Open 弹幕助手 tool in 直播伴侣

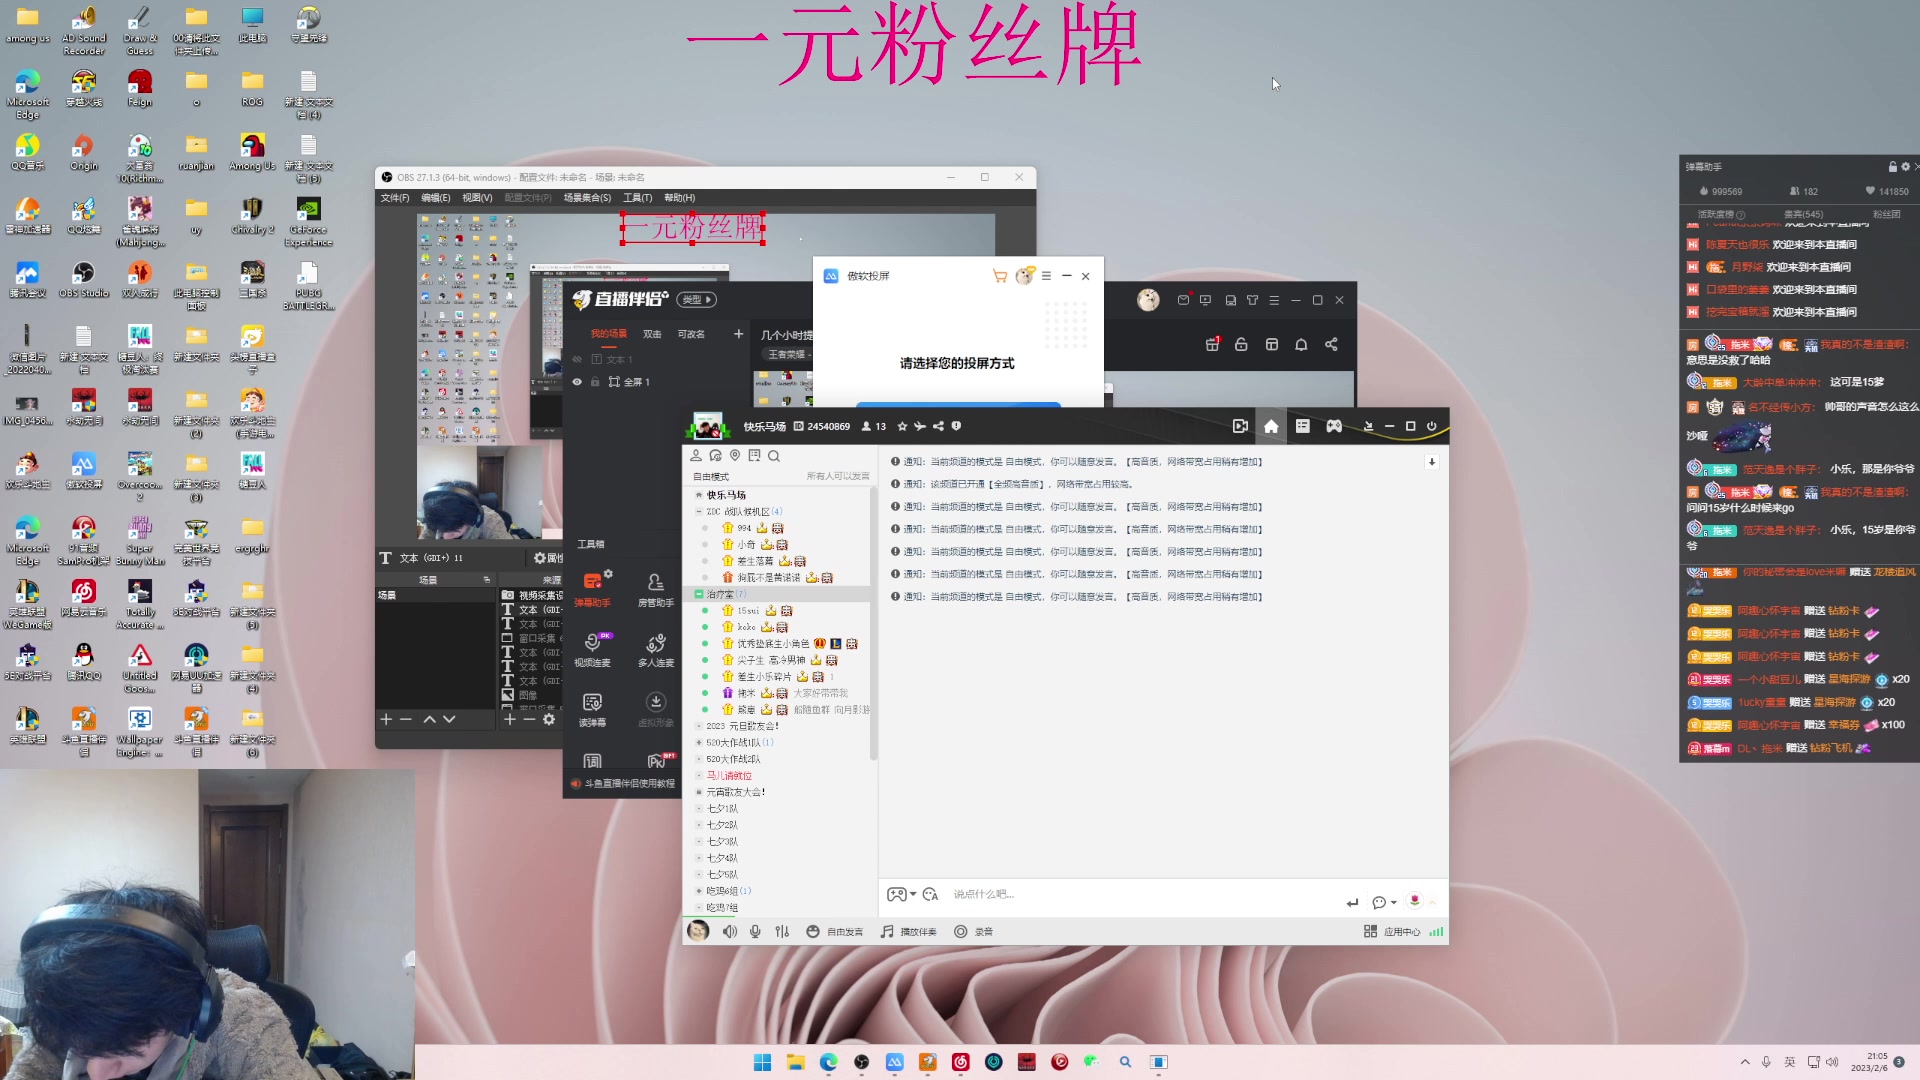(x=592, y=590)
